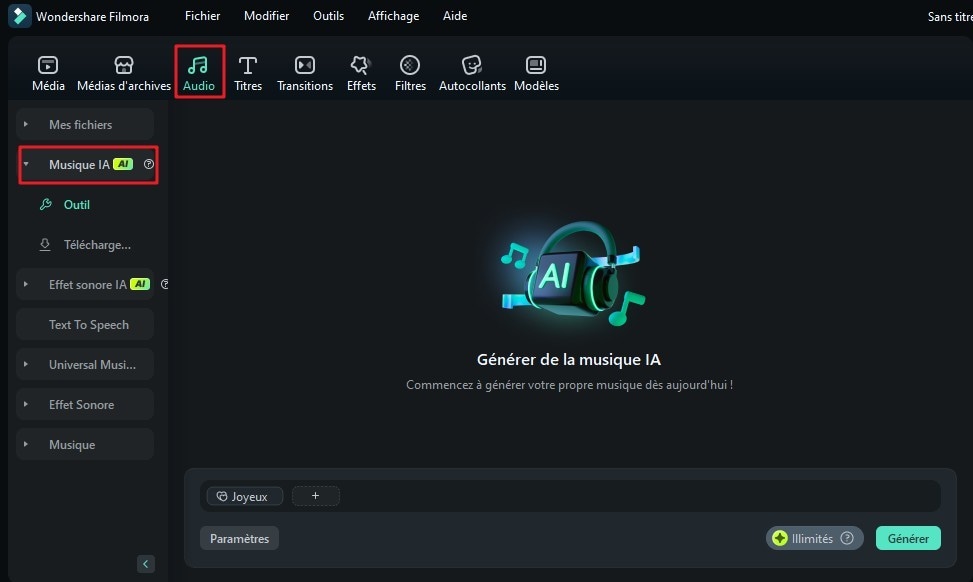This screenshot has width=973, height=582.
Task: Add a new tag with the plus button
Action: pos(315,496)
